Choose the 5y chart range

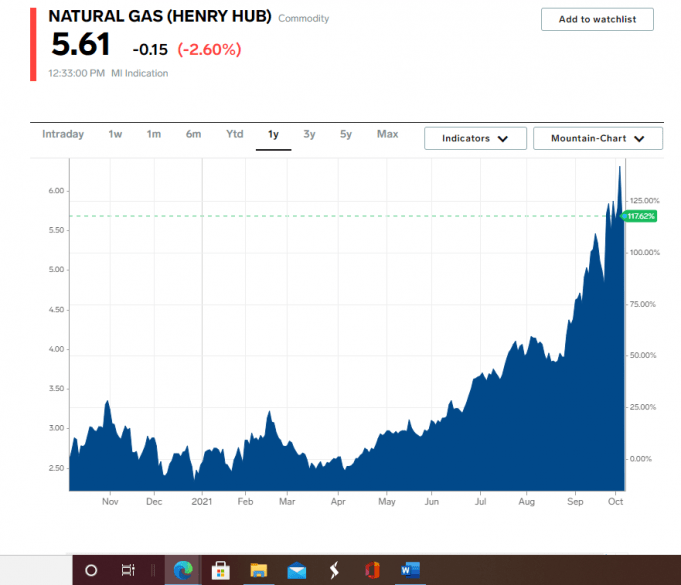pyautogui.click(x=345, y=134)
